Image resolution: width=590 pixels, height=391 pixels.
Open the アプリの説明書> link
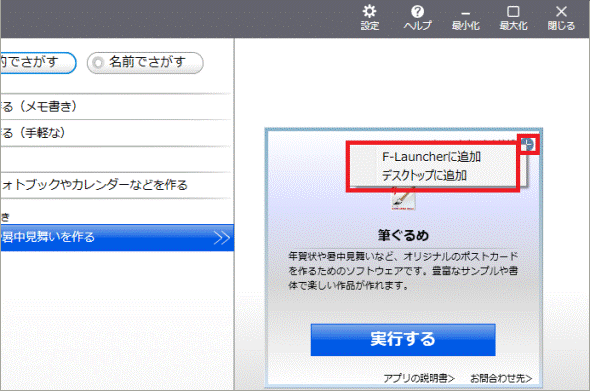pyautogui.click(x=419, y=378)
